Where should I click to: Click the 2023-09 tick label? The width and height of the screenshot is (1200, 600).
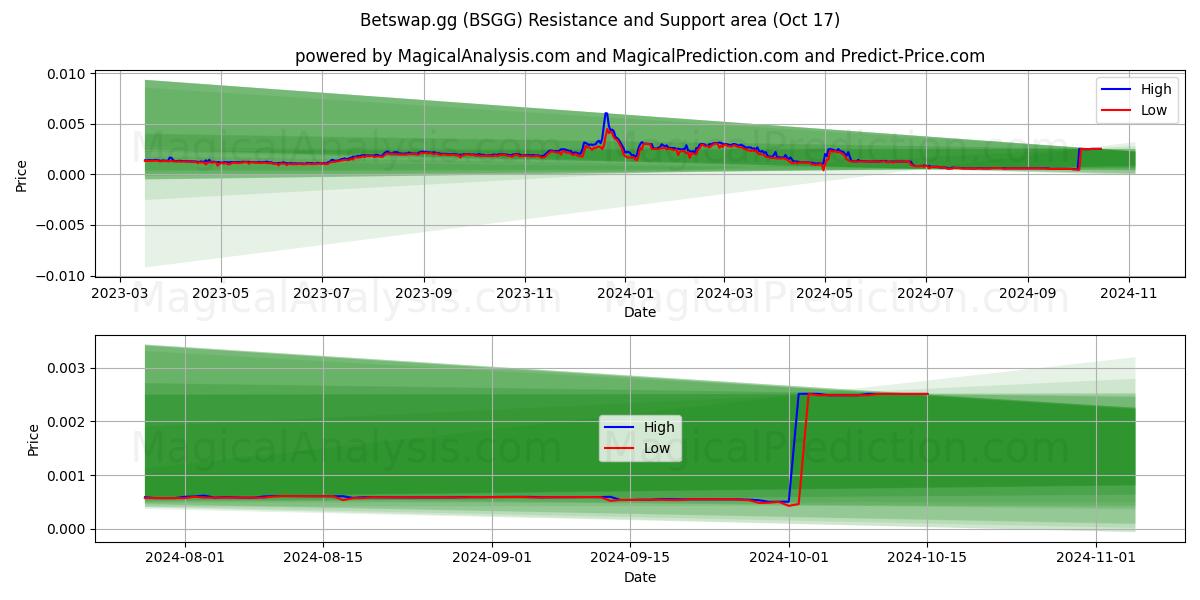pos(424,294)
